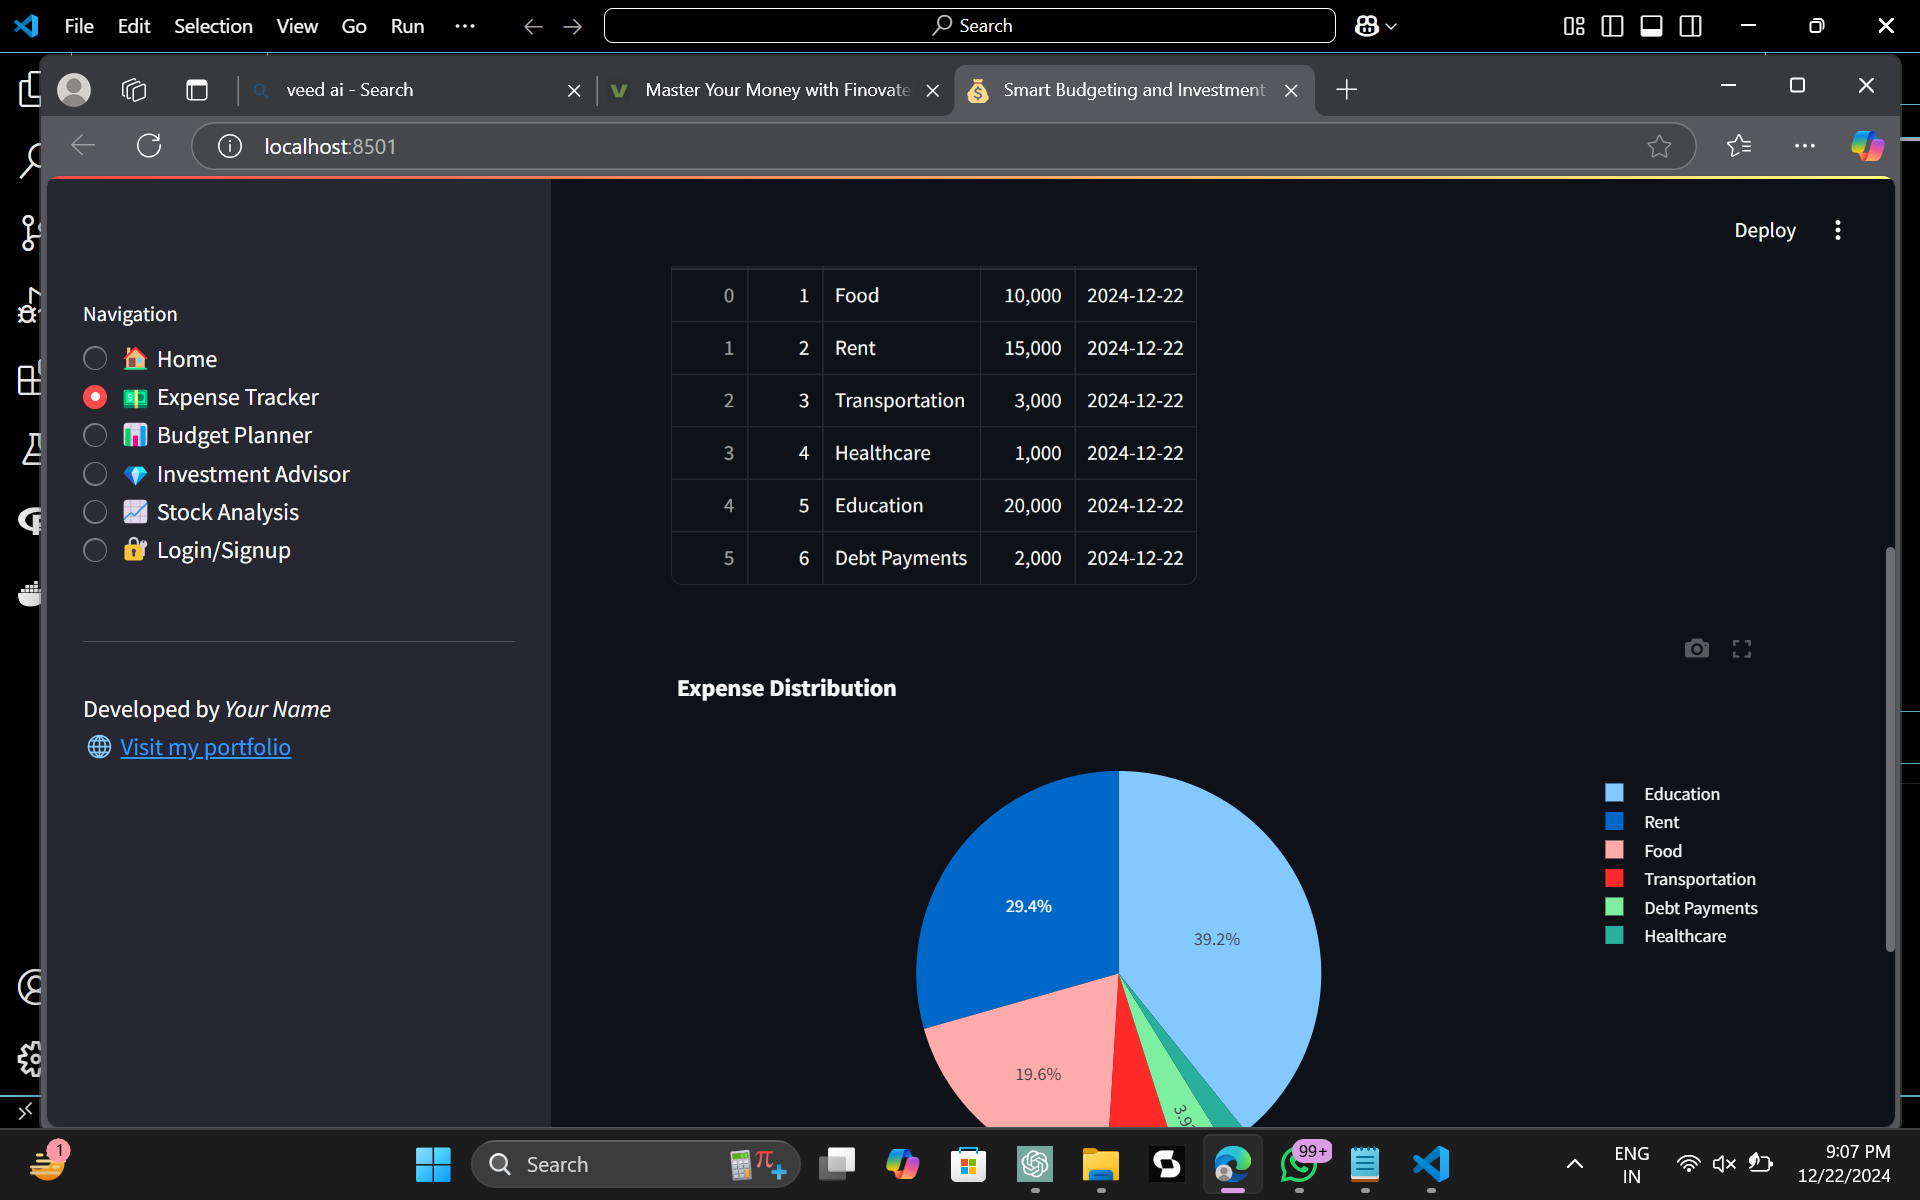The width and height of the screenshot is (1920, 1200).
Task: Expand the VS Code Copilot dropdown arrow
Action: tap(1391, 27)
